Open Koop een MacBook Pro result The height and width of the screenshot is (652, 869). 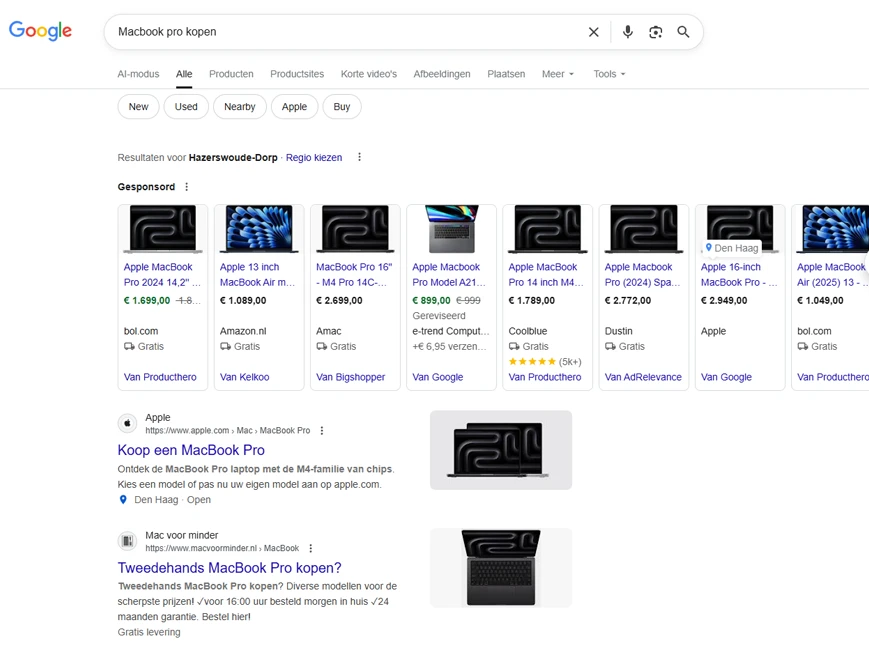coord(191,450)
